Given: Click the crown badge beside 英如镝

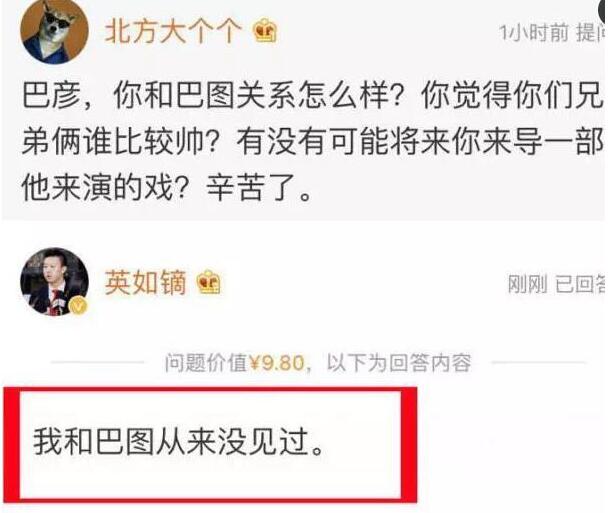Looking at the screenshot, I should tap(209, 282).
